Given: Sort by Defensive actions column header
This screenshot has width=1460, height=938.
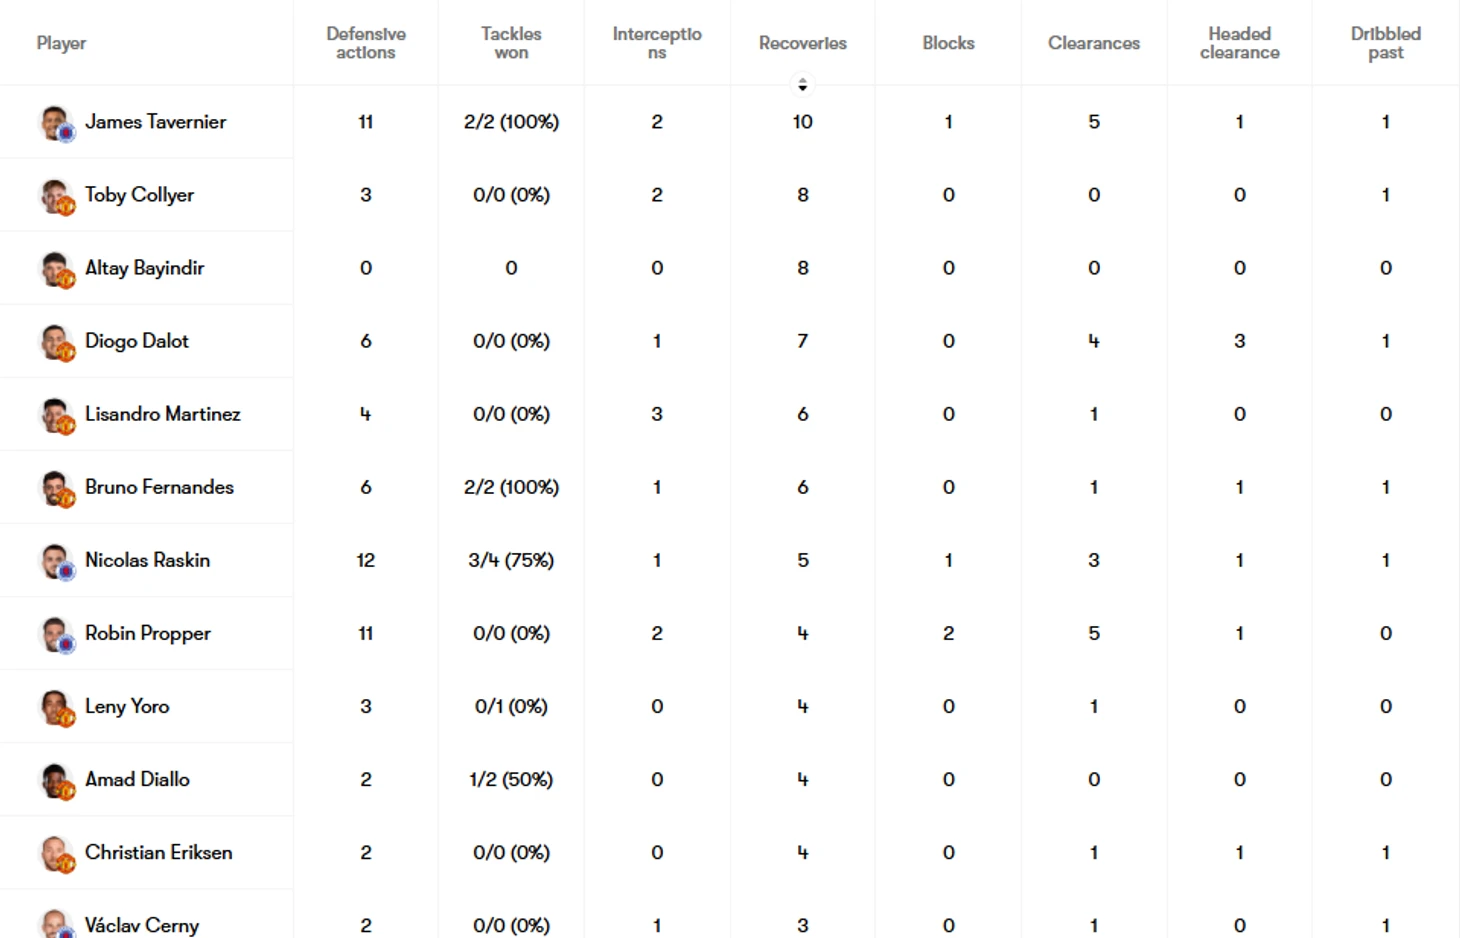Looking at the screenshot, I should (366, 43).
